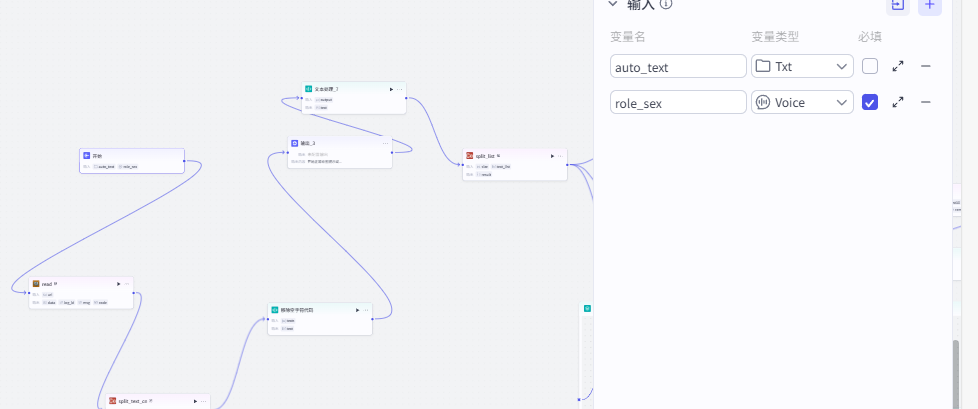The width and height of the screenshot is (978, 409).
Task: Run the split_list node
Action: click(551, 156)
